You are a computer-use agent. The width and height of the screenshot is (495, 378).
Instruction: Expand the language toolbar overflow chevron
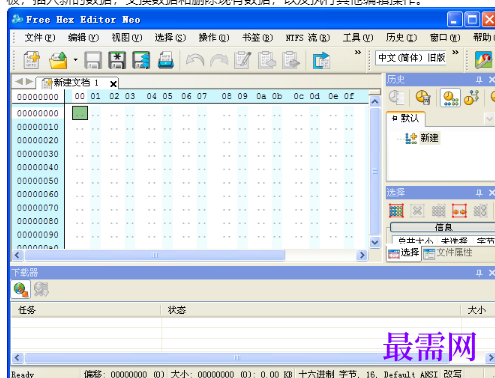pyautogui.click(x=455, y=52)
